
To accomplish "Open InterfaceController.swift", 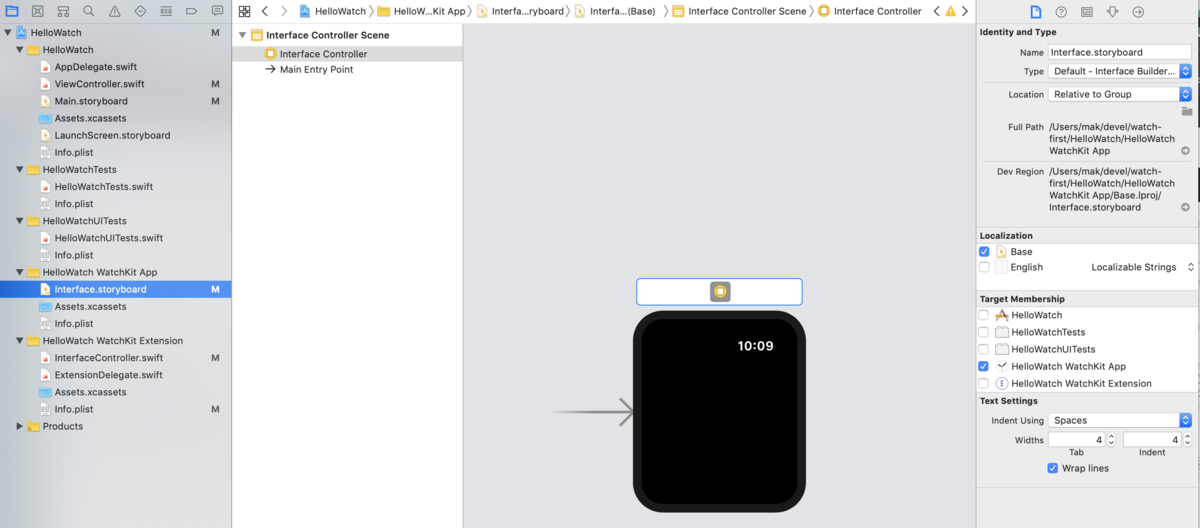I will [x=109, y=358].
